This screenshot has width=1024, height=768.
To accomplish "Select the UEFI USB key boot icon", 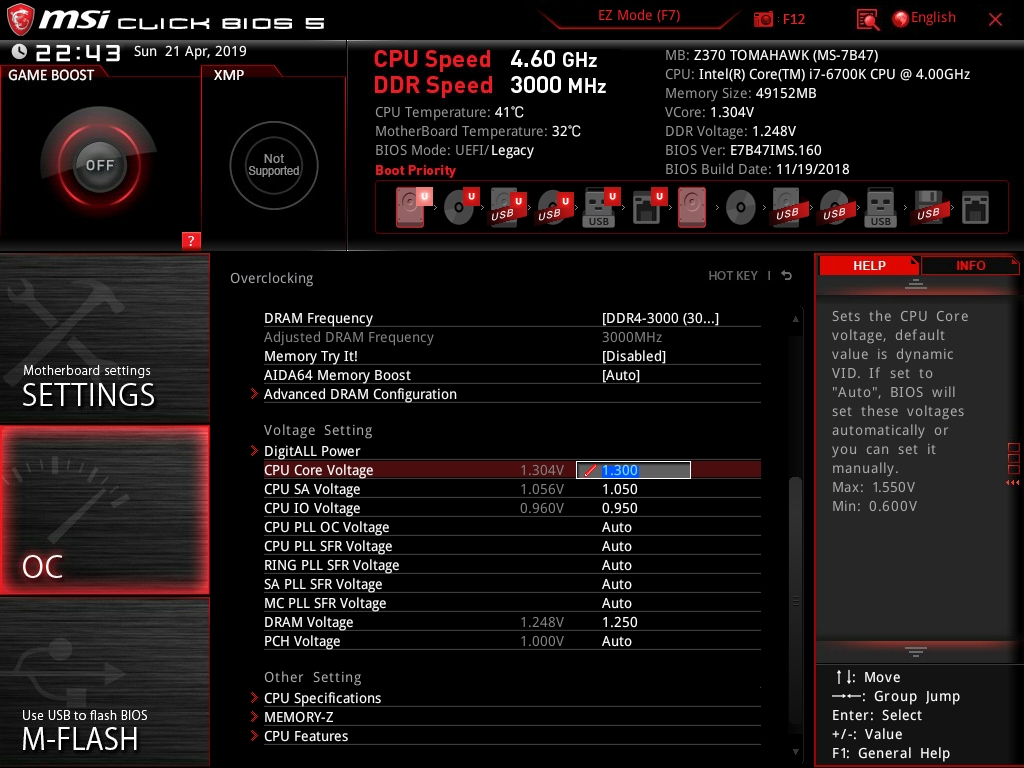I will click(601, 207).
